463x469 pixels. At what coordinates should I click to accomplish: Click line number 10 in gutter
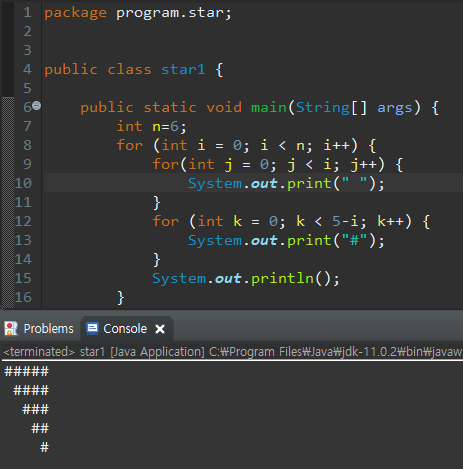(23, 183)
